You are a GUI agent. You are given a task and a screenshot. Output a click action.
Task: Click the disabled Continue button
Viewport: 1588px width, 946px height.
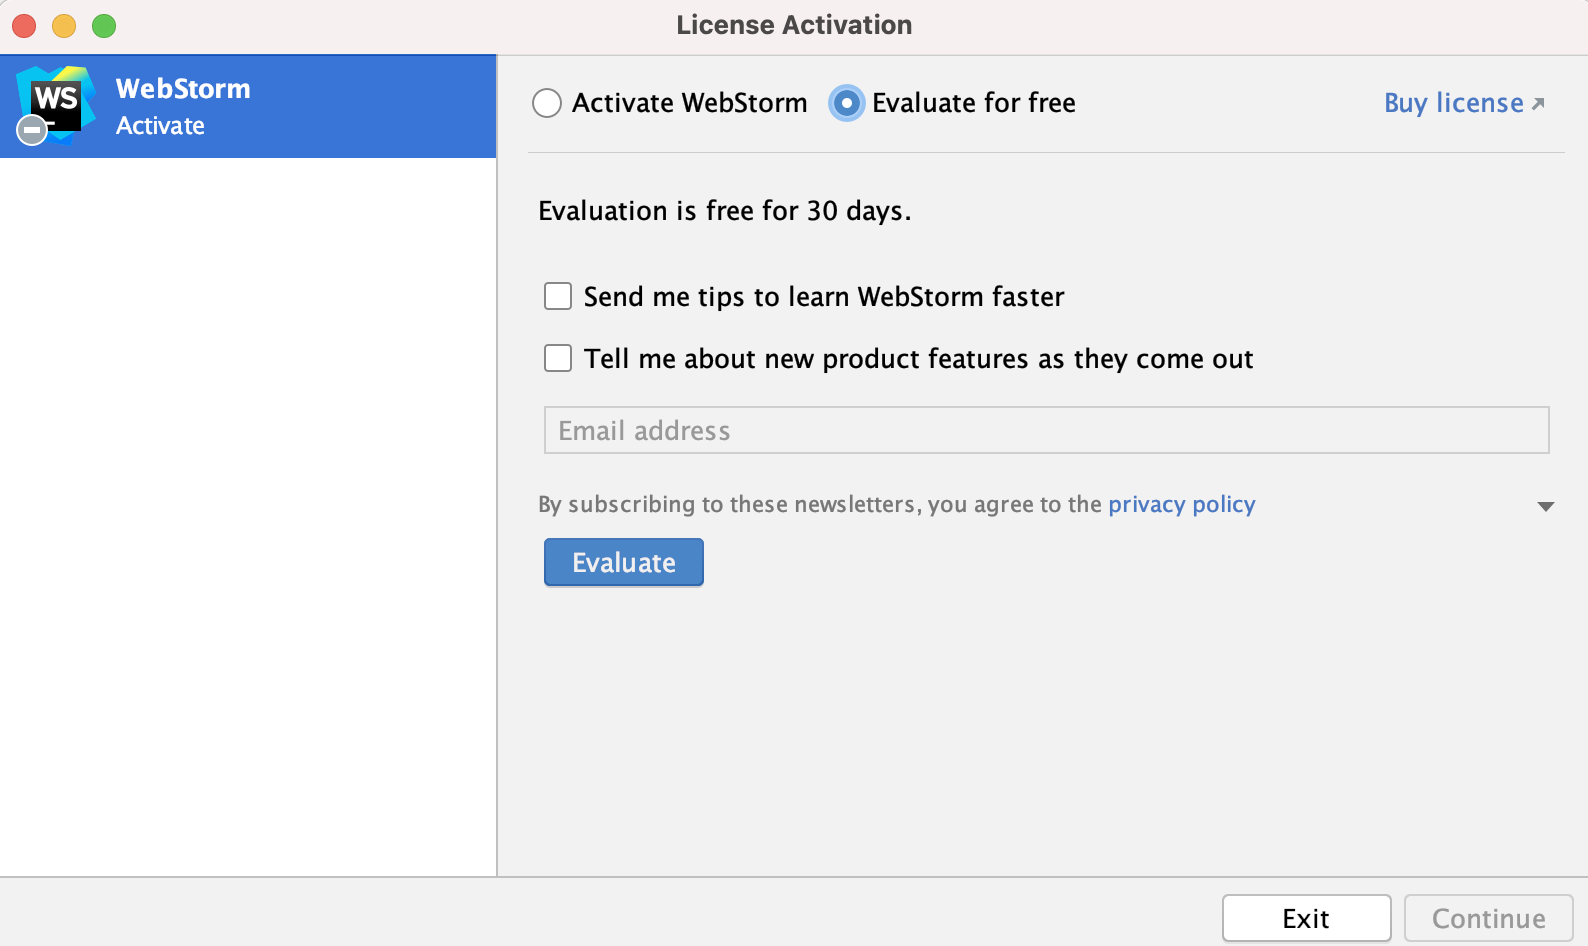pos(1488,918)
